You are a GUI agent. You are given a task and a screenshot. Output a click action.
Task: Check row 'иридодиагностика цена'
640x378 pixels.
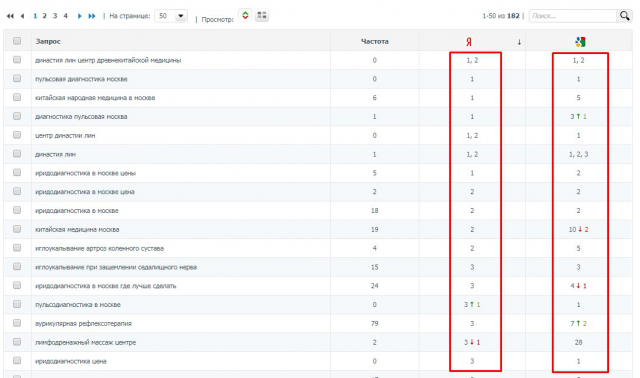[17, 360]
